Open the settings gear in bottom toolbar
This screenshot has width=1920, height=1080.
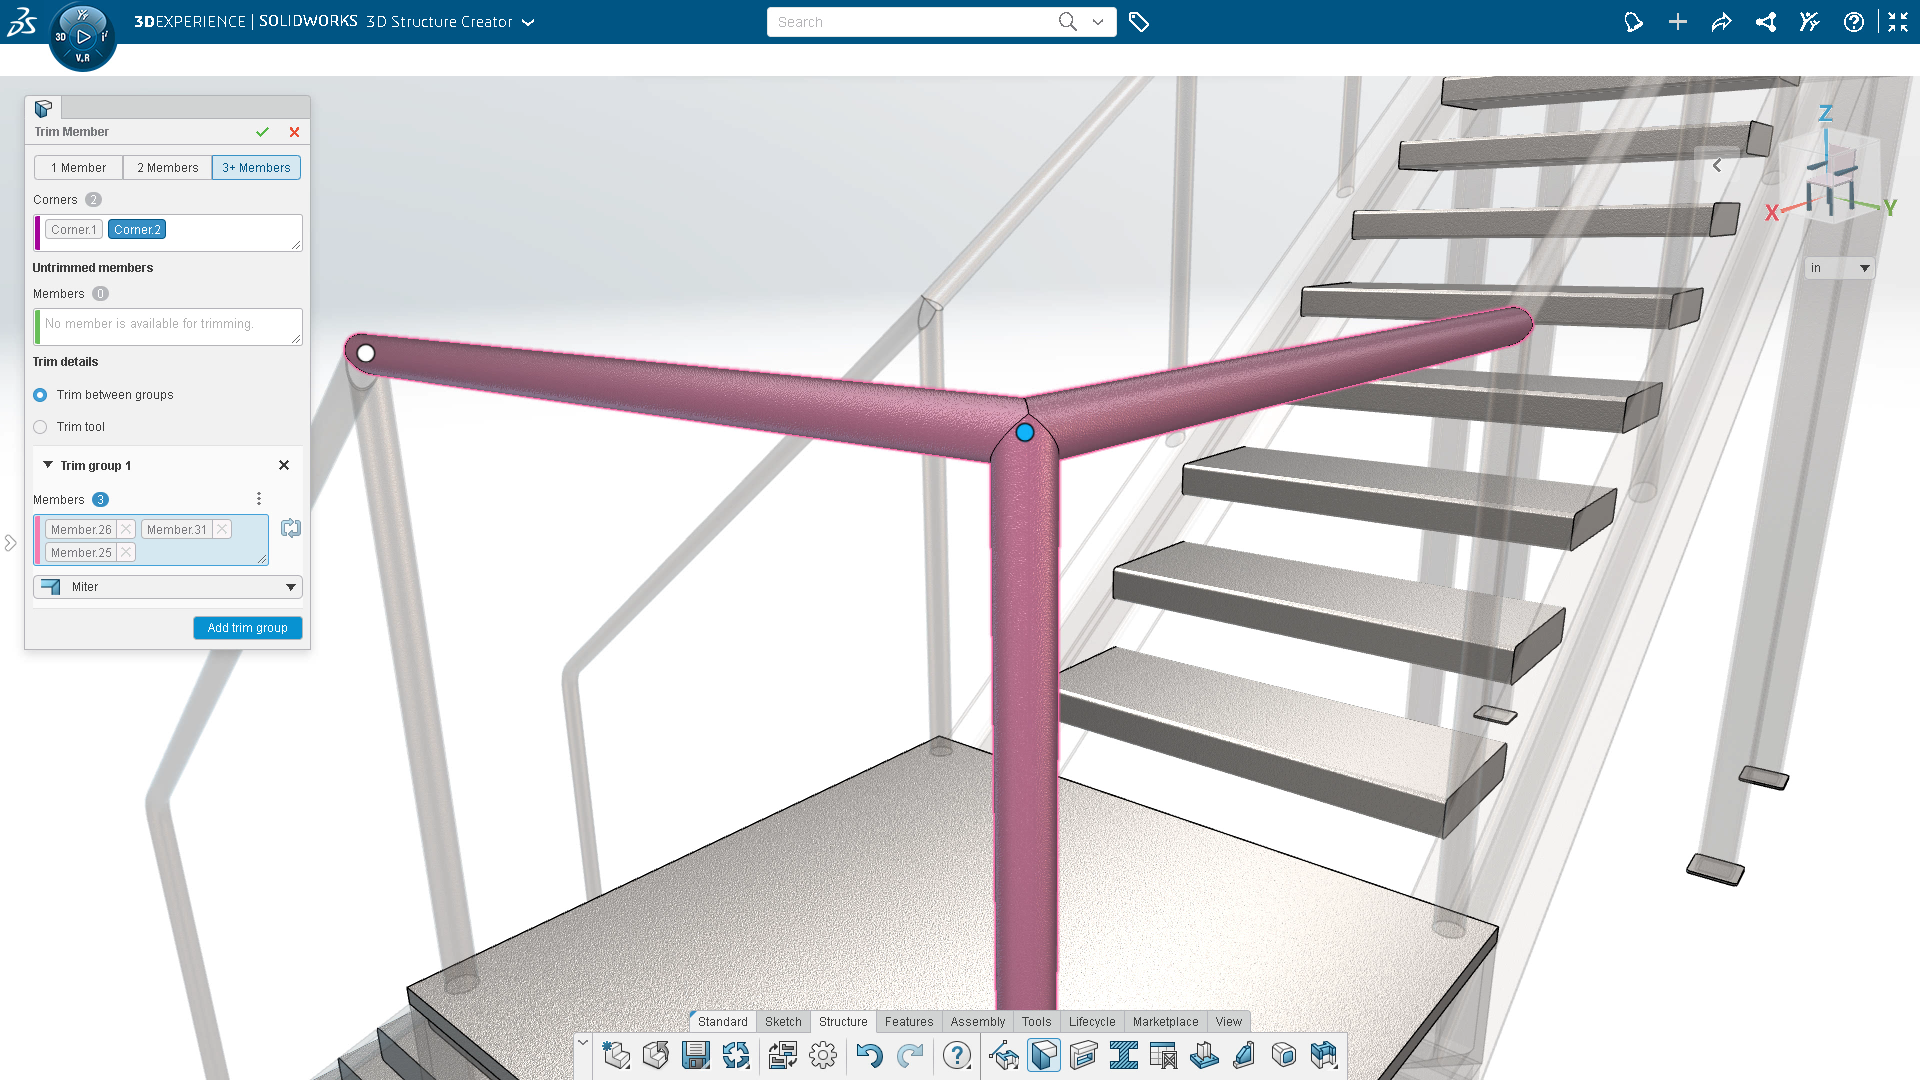823,1056
